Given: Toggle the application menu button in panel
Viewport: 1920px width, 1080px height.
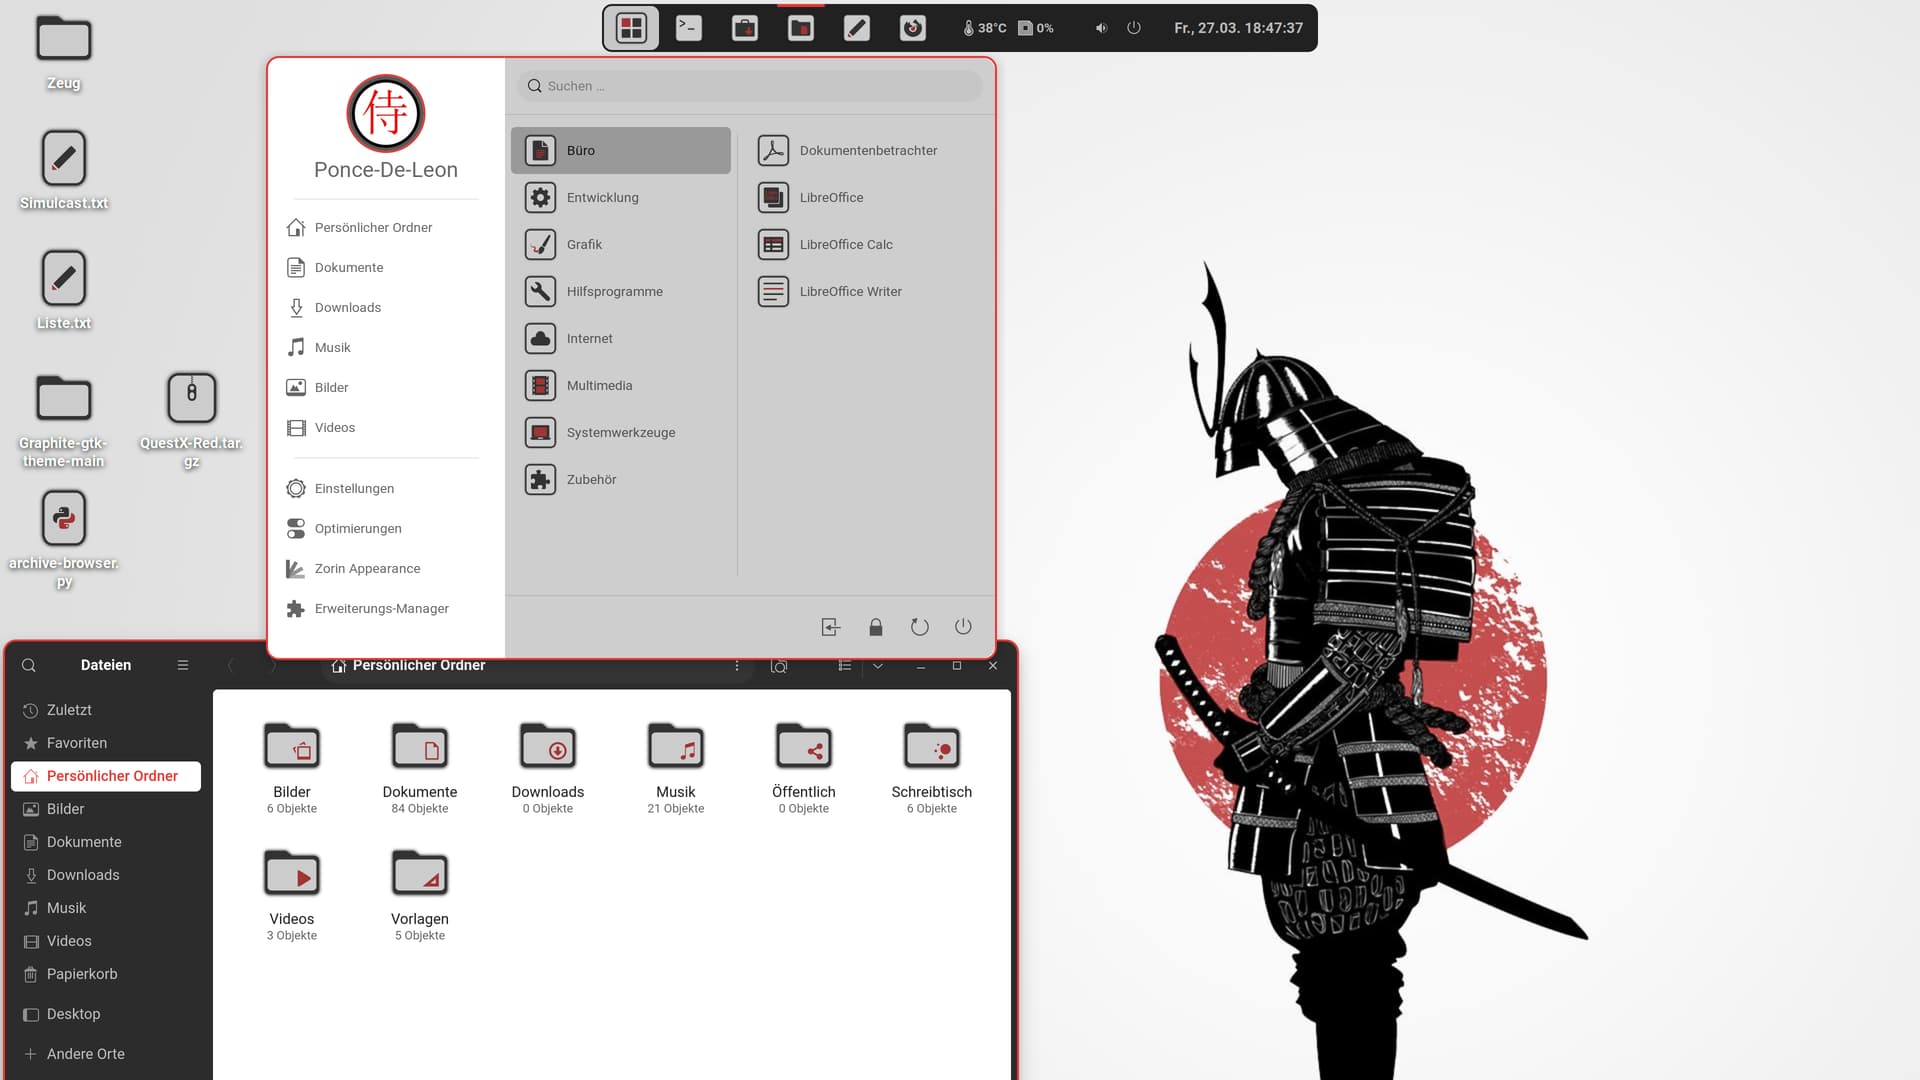Looking at the screenshot, I should [x=631, y=28].
